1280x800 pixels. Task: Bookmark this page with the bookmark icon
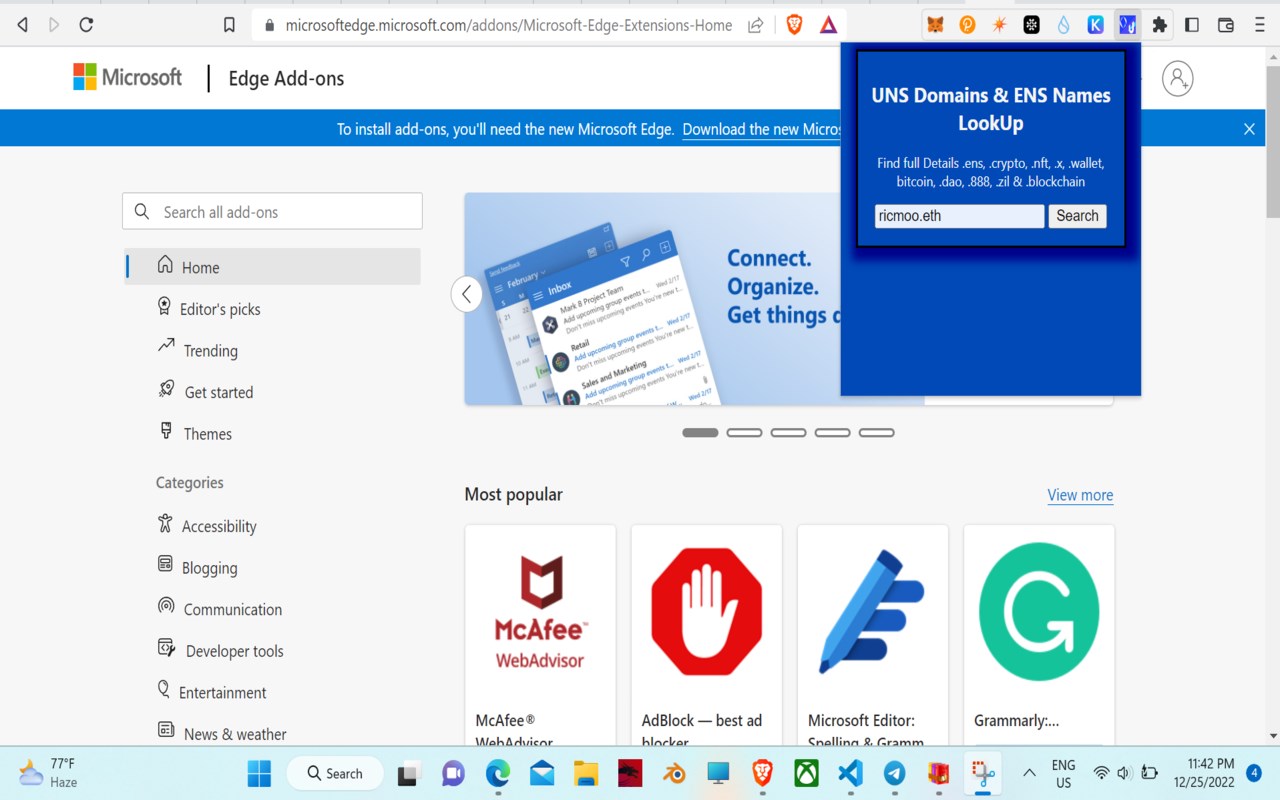pyautogui.click(x=229, y=25)
